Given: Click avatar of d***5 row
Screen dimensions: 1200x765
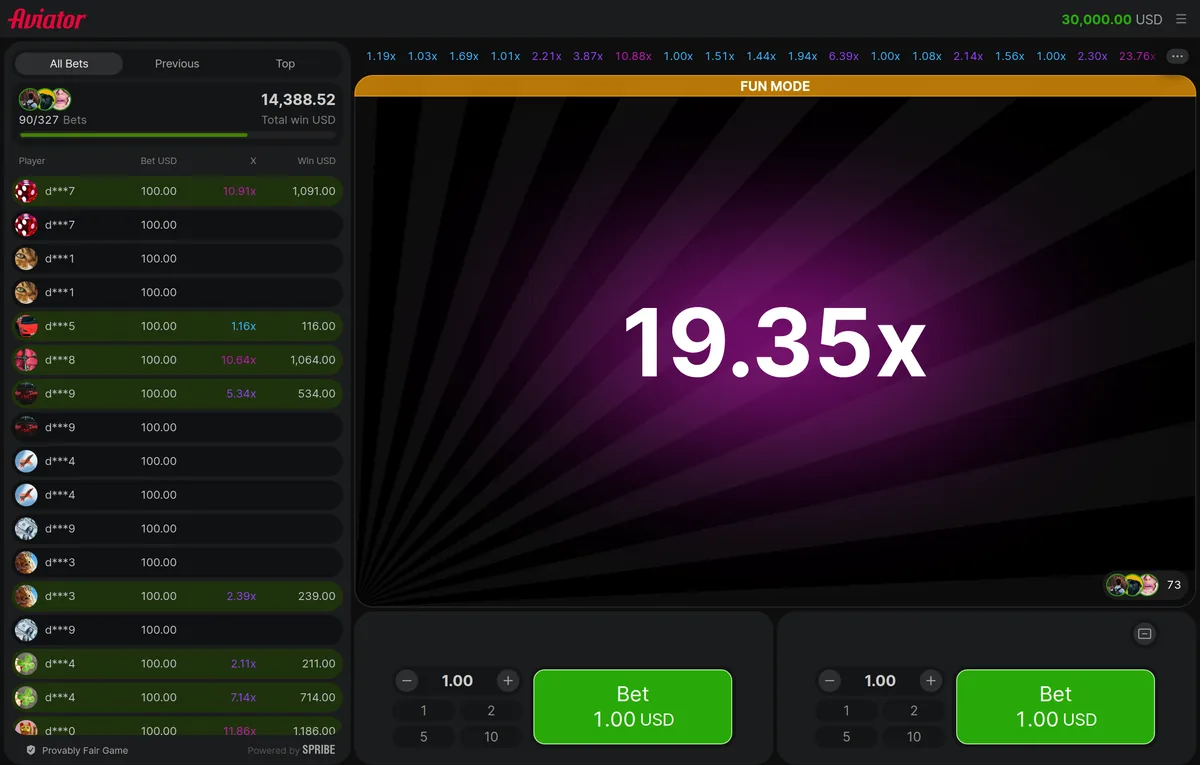Looking at the screenshot, I should [26, 326].
